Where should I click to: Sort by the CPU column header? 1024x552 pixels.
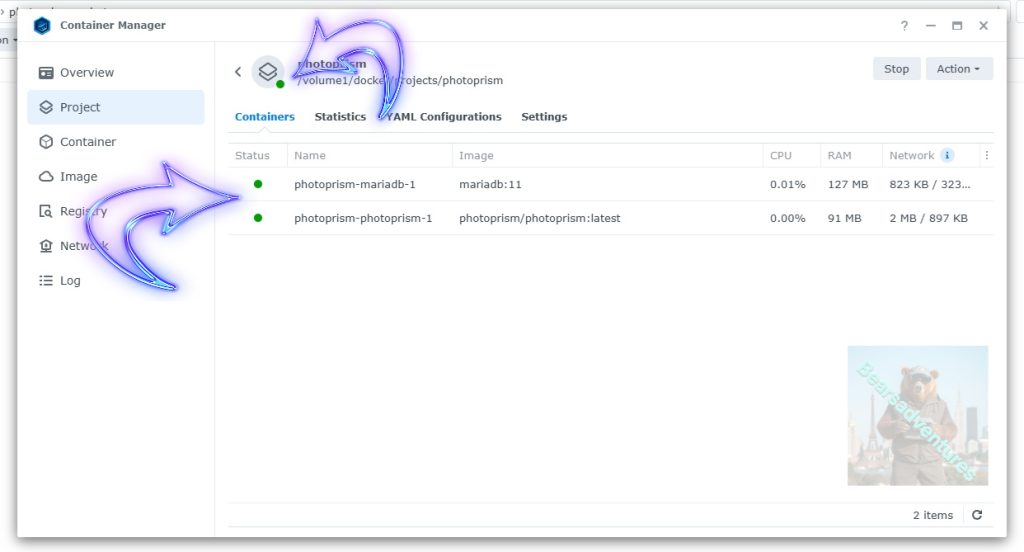pos(781,155)
